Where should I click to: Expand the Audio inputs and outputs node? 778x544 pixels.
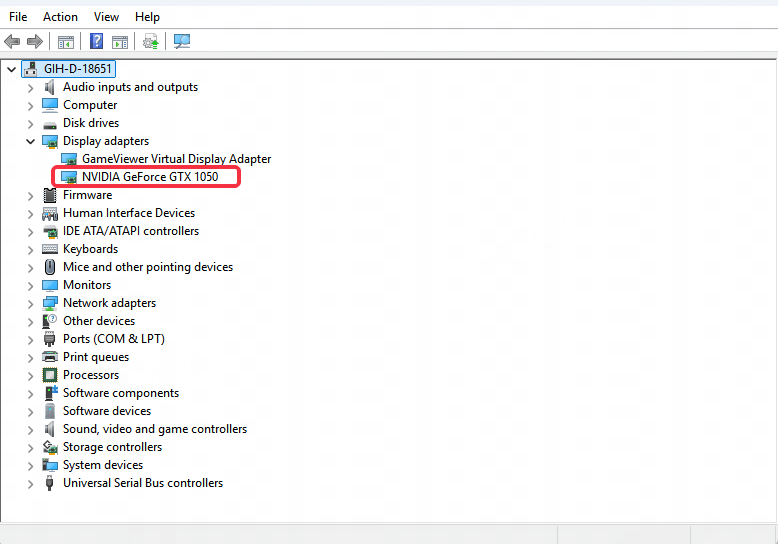point(30,88)
